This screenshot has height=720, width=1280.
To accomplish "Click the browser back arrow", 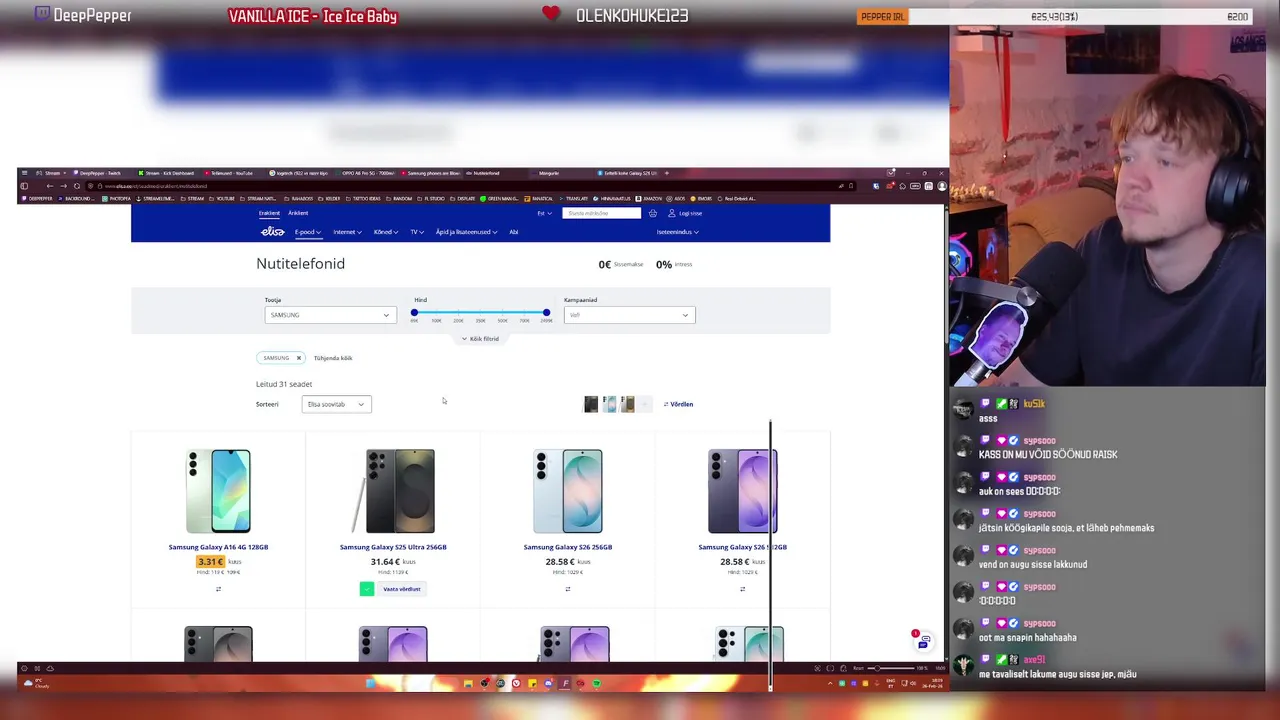I will coord(49,186).
